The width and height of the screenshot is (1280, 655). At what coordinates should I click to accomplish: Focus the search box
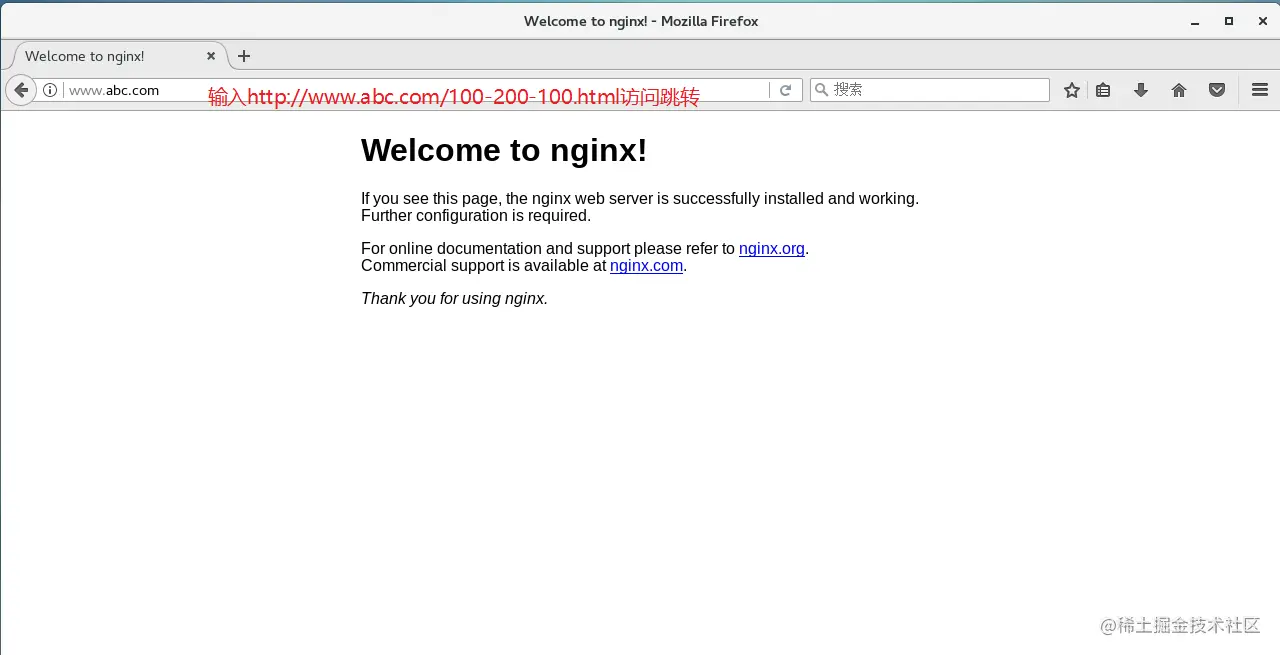[930, 90]
